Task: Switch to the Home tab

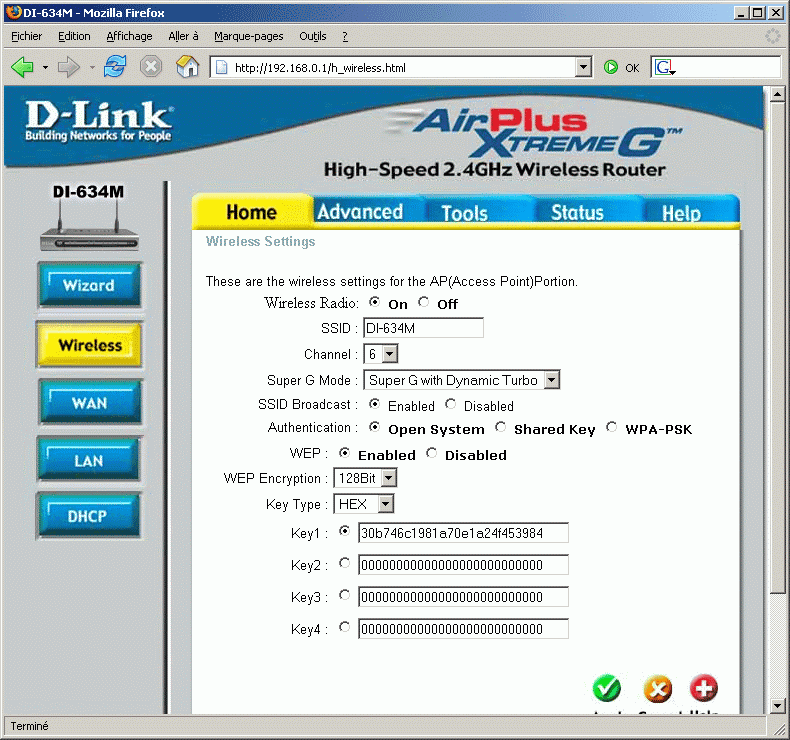Action: pyautogui.click(x=251, y=212)
